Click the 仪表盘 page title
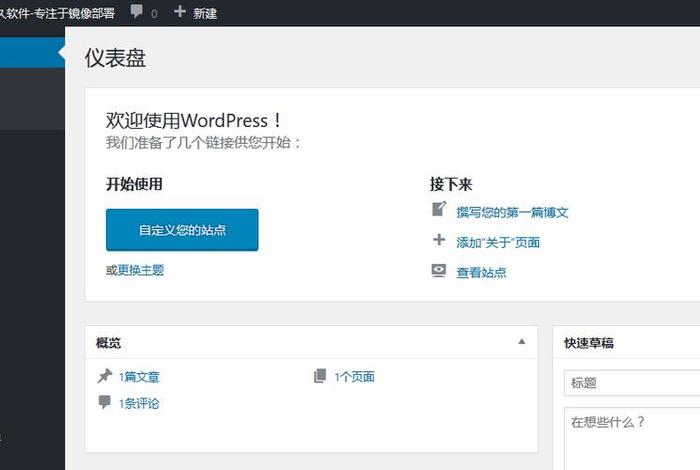Screen dimensions: 700x470 point(115,58)
